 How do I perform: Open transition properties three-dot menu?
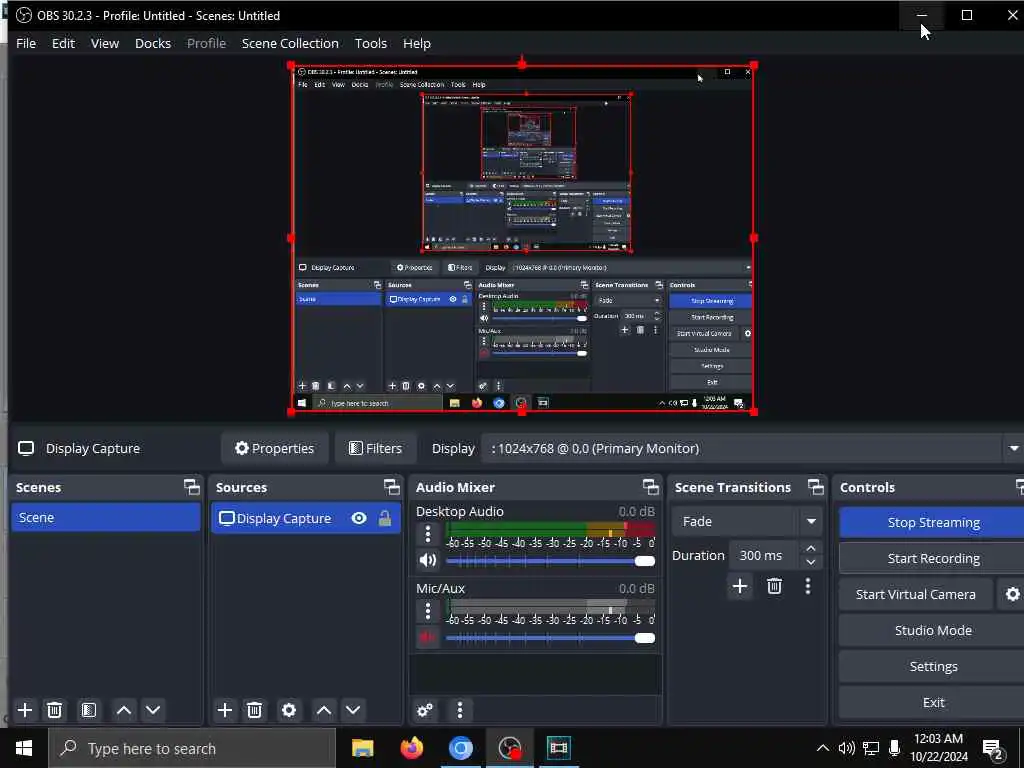click(808, 586)
